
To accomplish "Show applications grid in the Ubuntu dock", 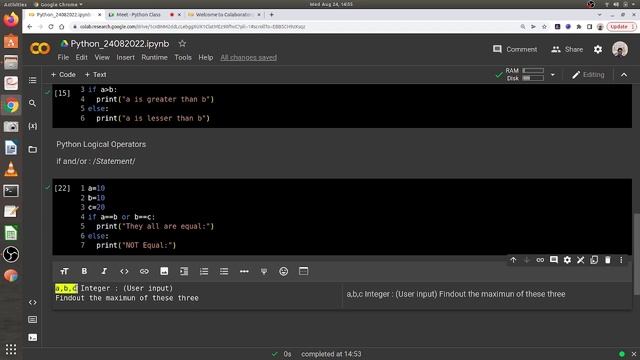I will (x=11, y=349).
